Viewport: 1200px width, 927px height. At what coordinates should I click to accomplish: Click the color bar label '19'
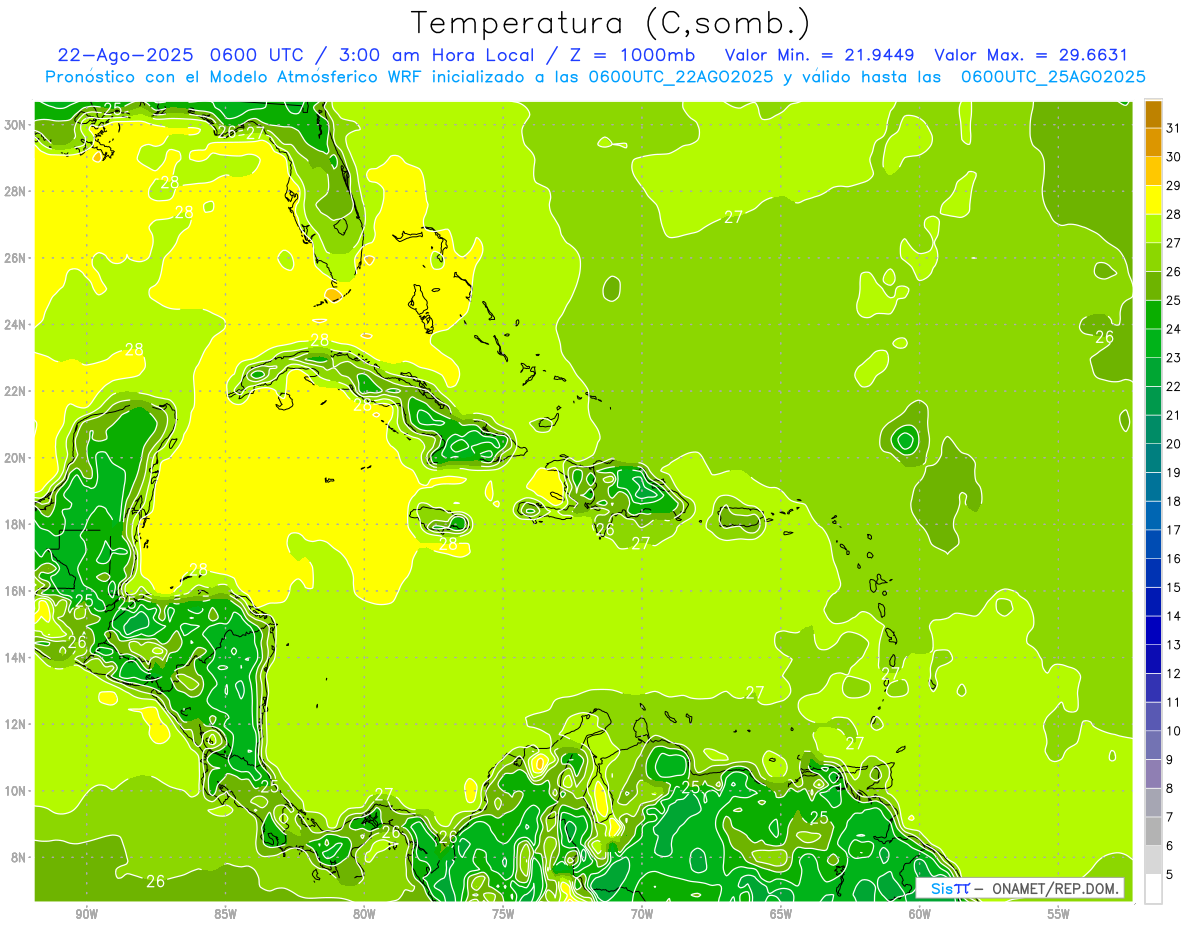coord(1174,473)
